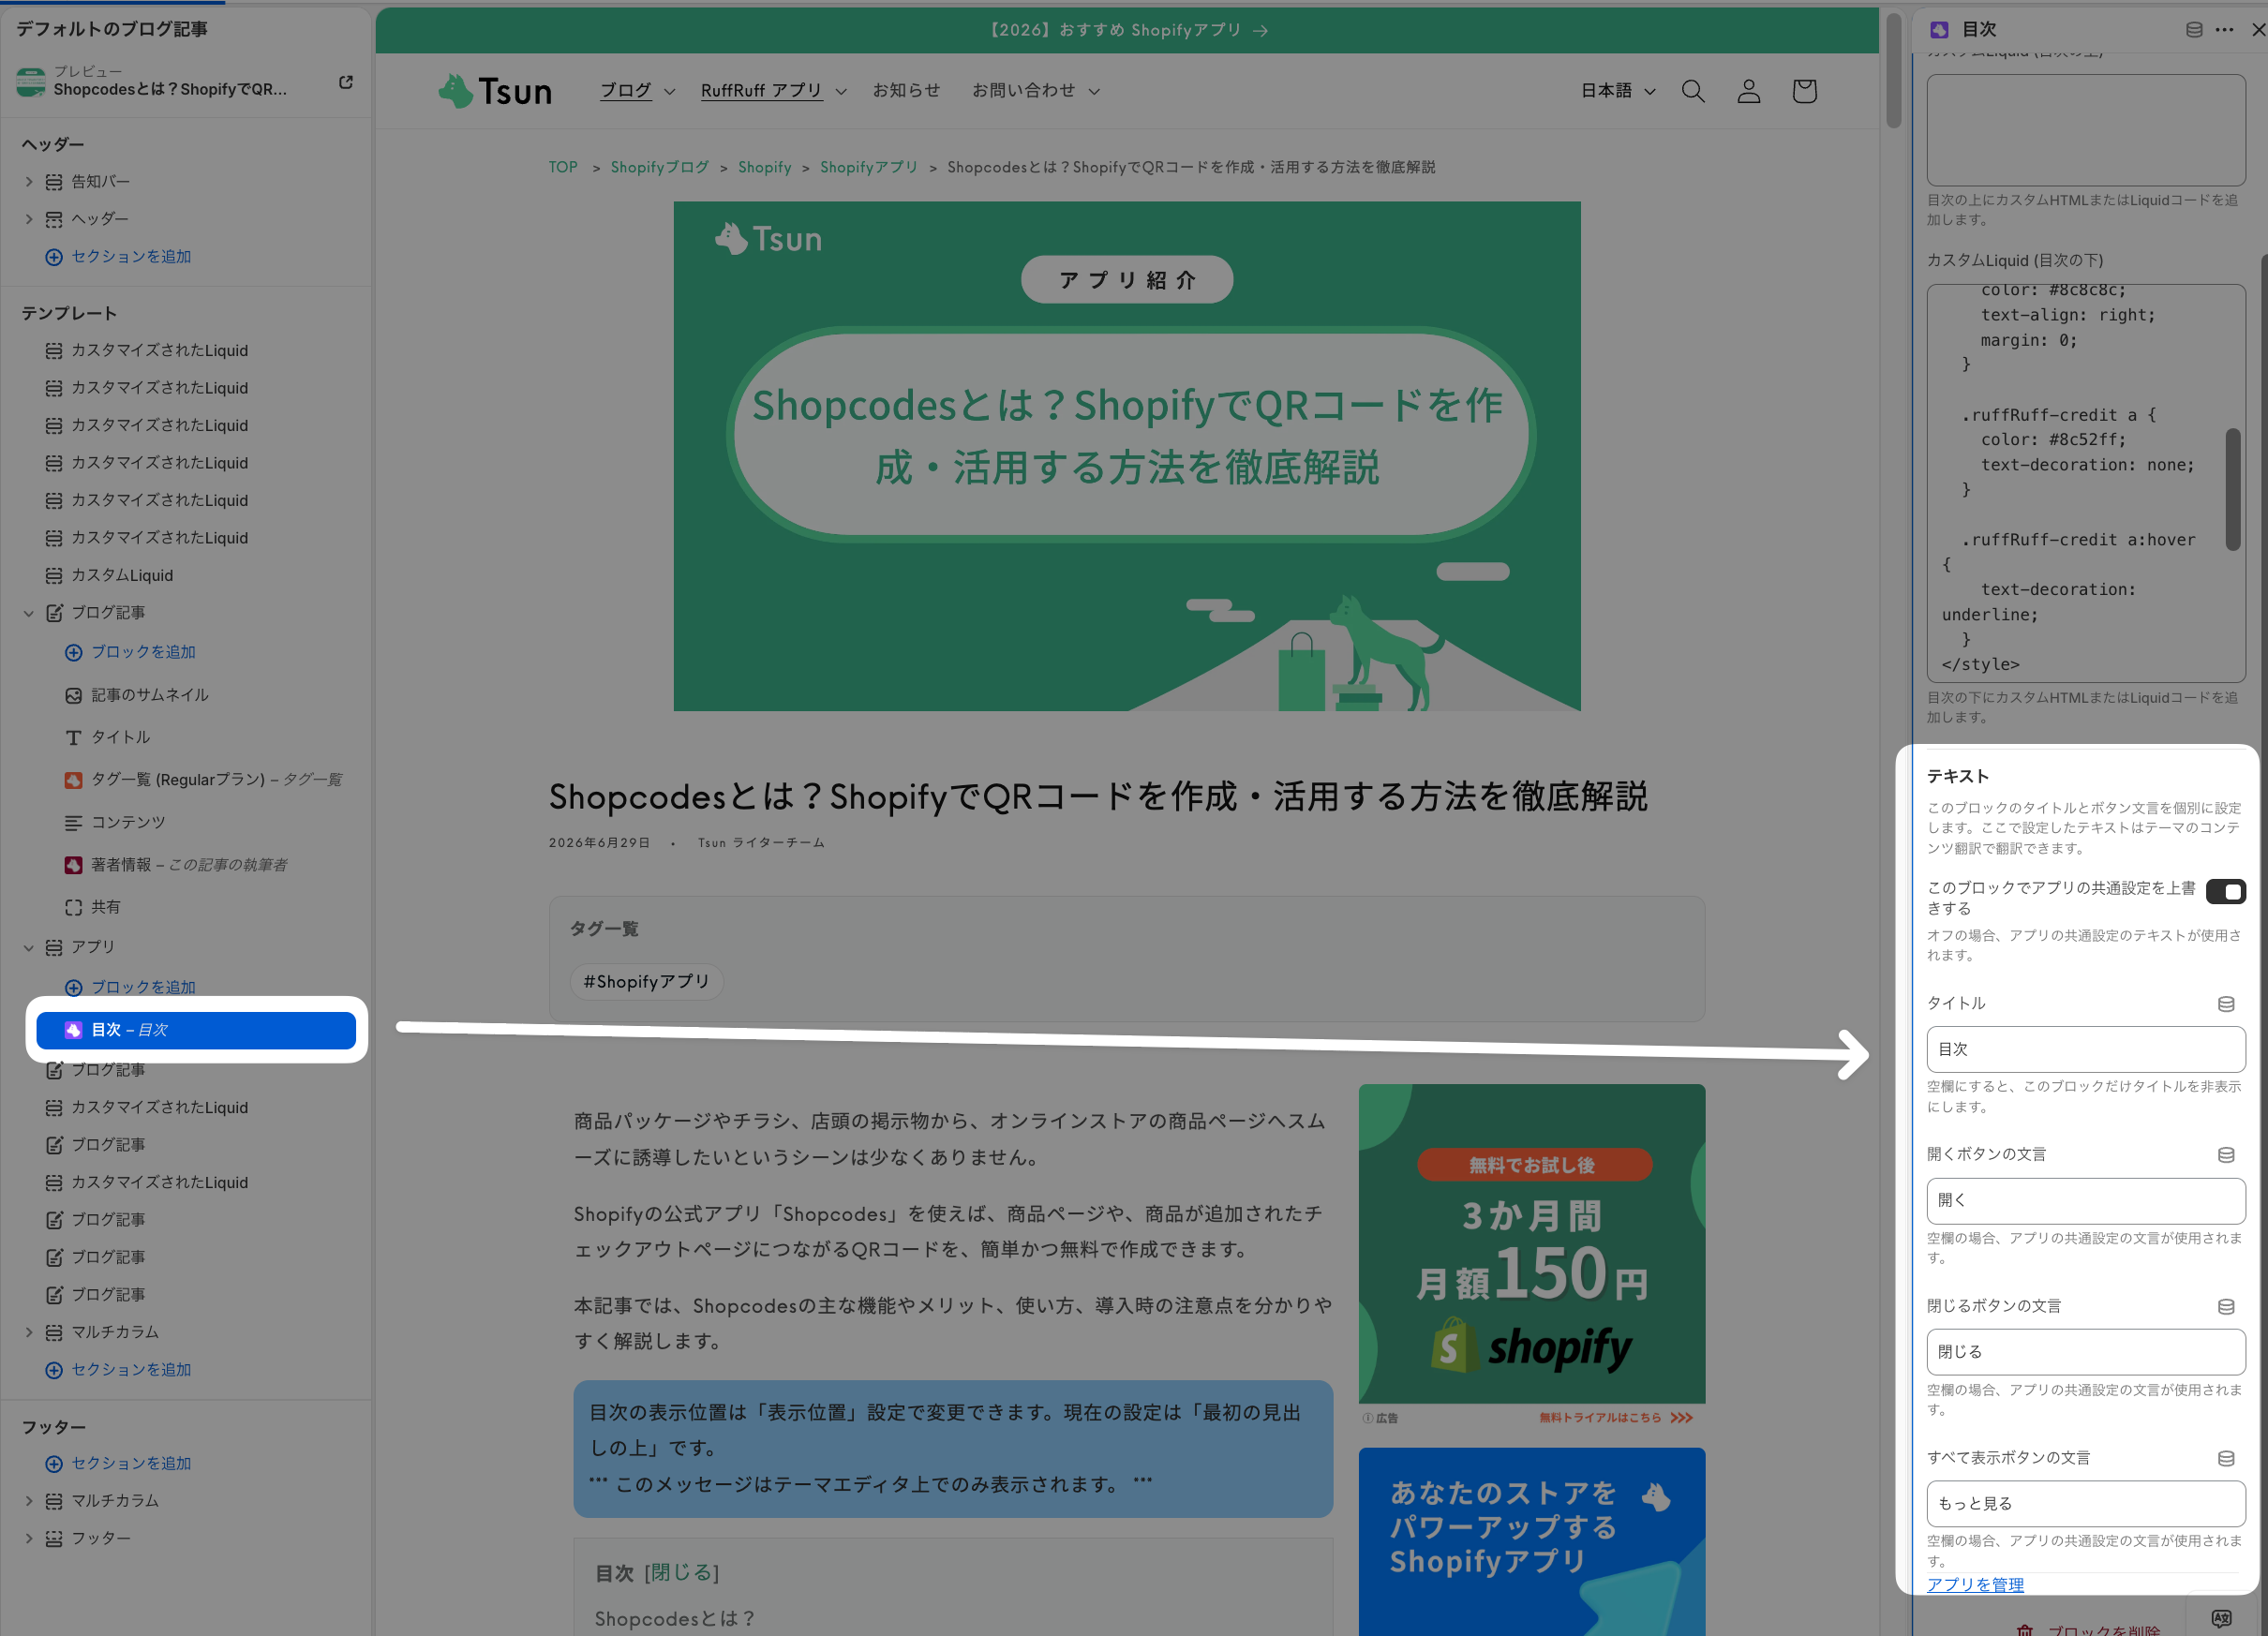Click the empty カスタムLiquid (目次の上) text area
Viewport: 2268px width, 1636px height.
[2086, 130]
